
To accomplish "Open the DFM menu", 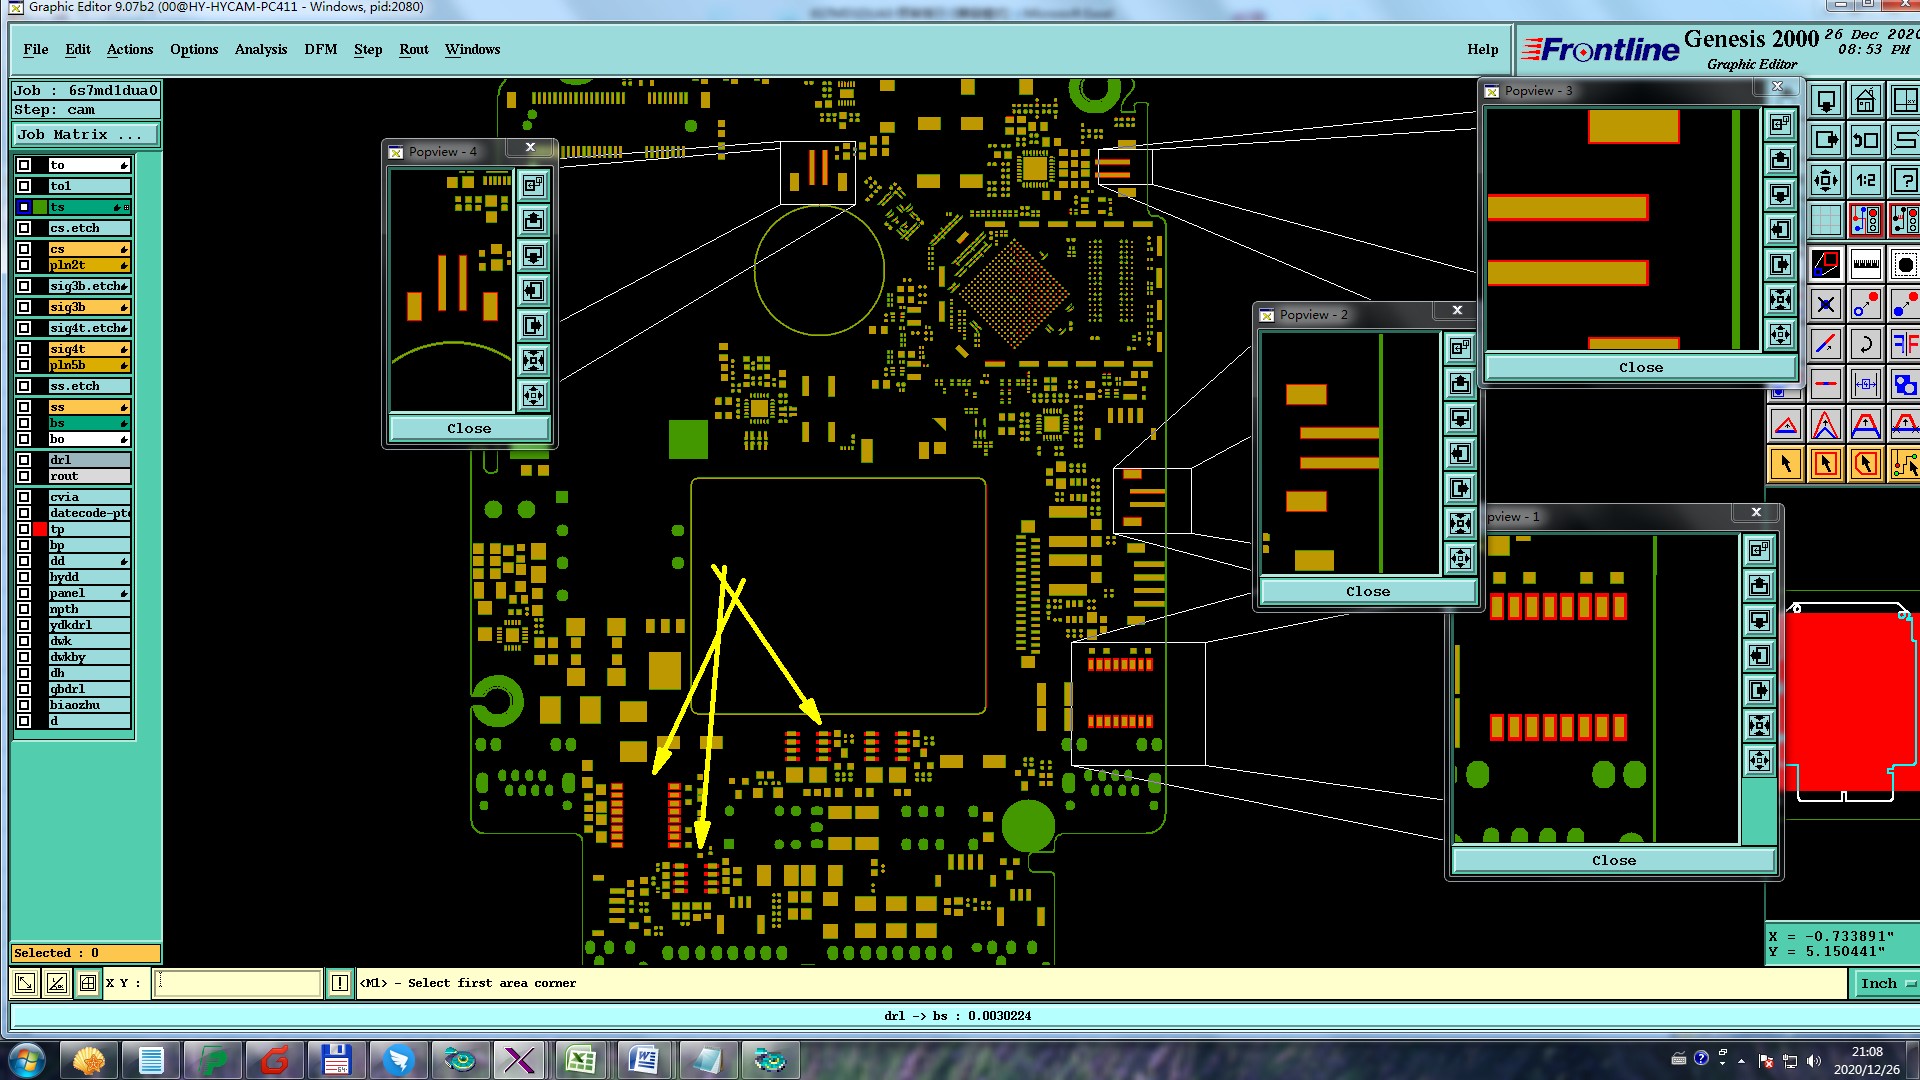I will 320,49.
